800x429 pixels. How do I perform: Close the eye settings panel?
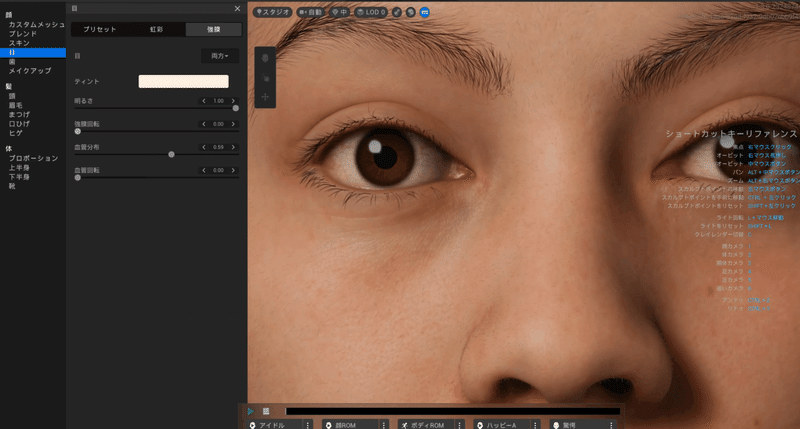237,9
